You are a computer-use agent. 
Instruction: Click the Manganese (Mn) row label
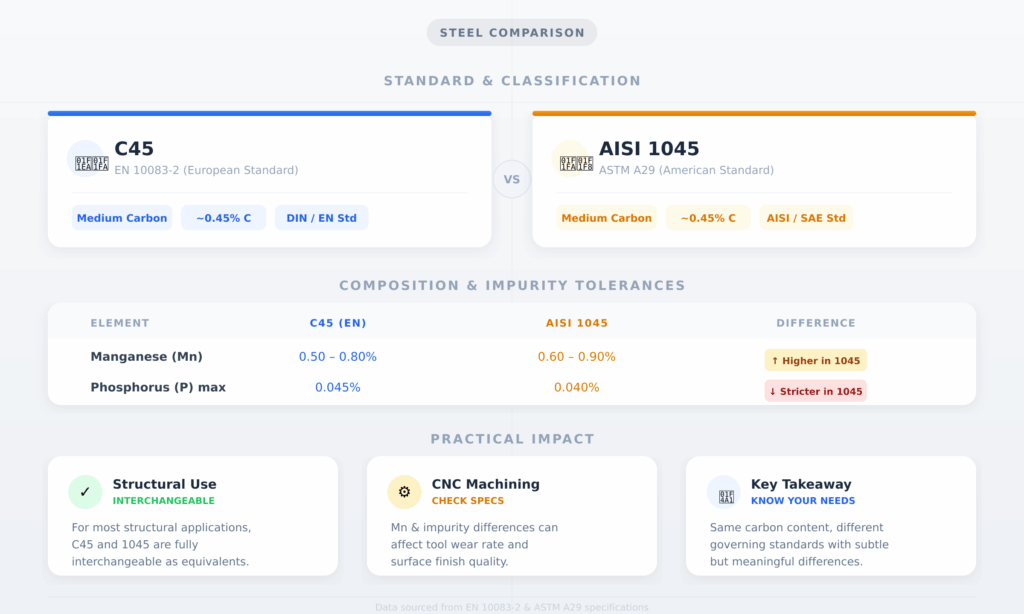click(x=146, y=357)
